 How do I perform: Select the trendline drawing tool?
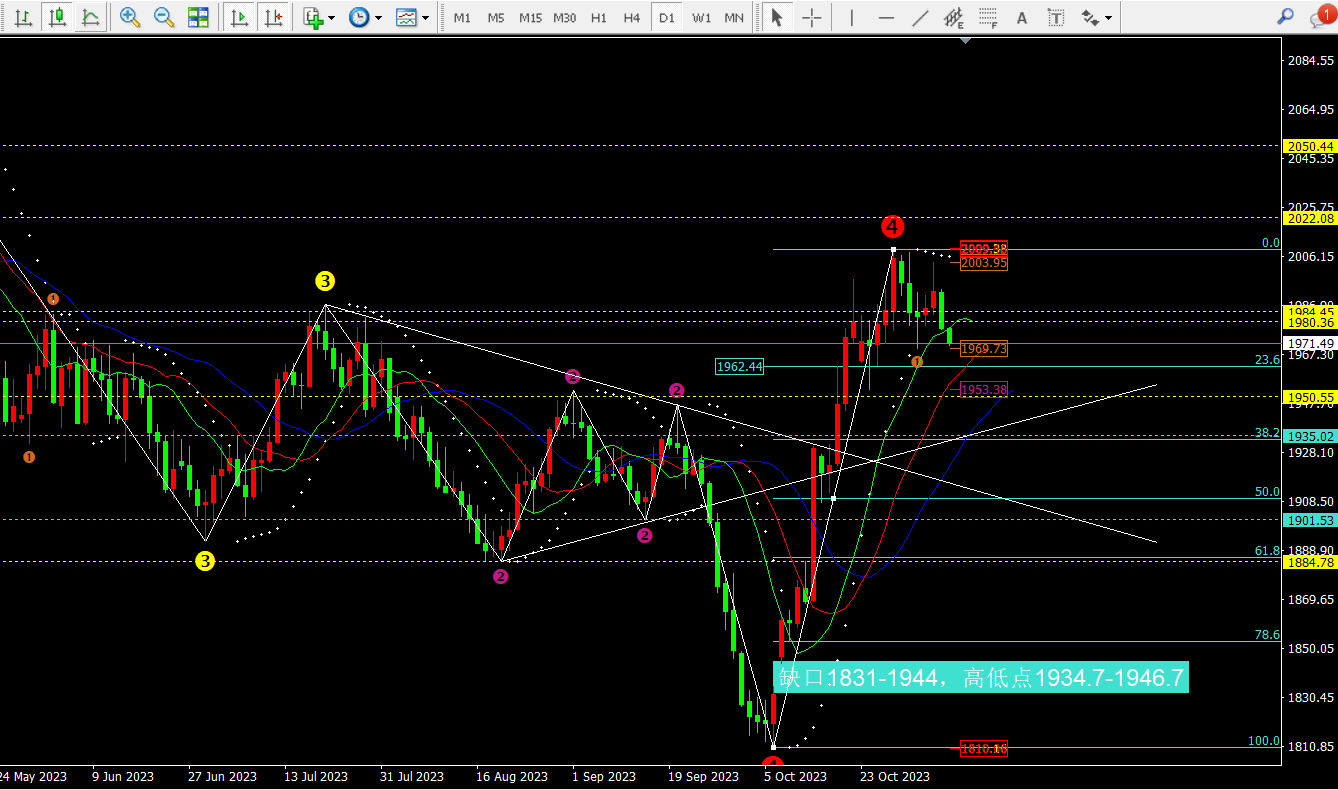[920, 17]
